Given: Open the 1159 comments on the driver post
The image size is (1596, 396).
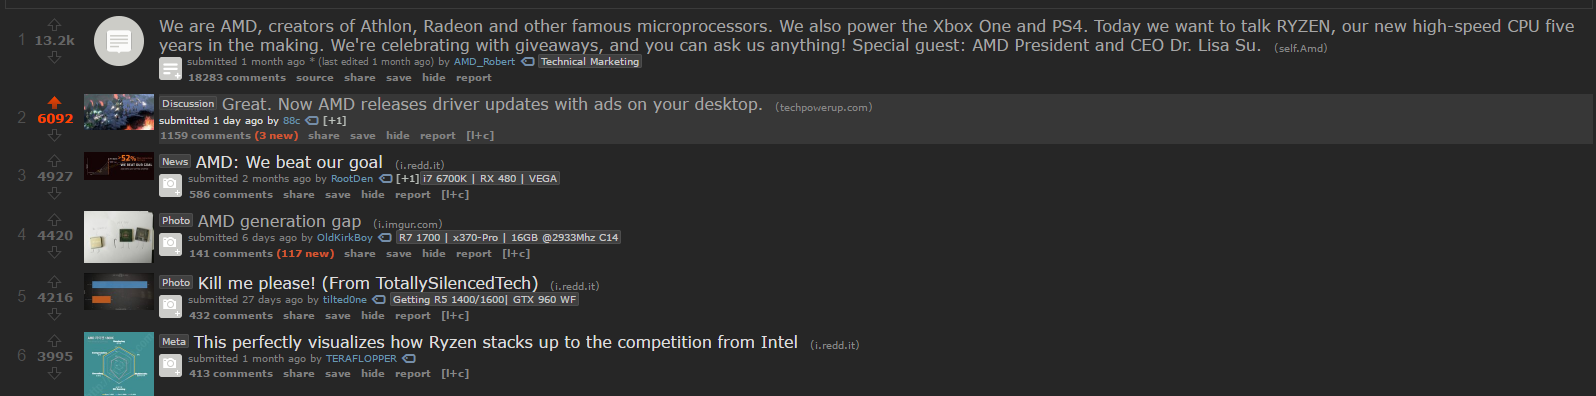Looking at the screenshot, I should point(205,136).
